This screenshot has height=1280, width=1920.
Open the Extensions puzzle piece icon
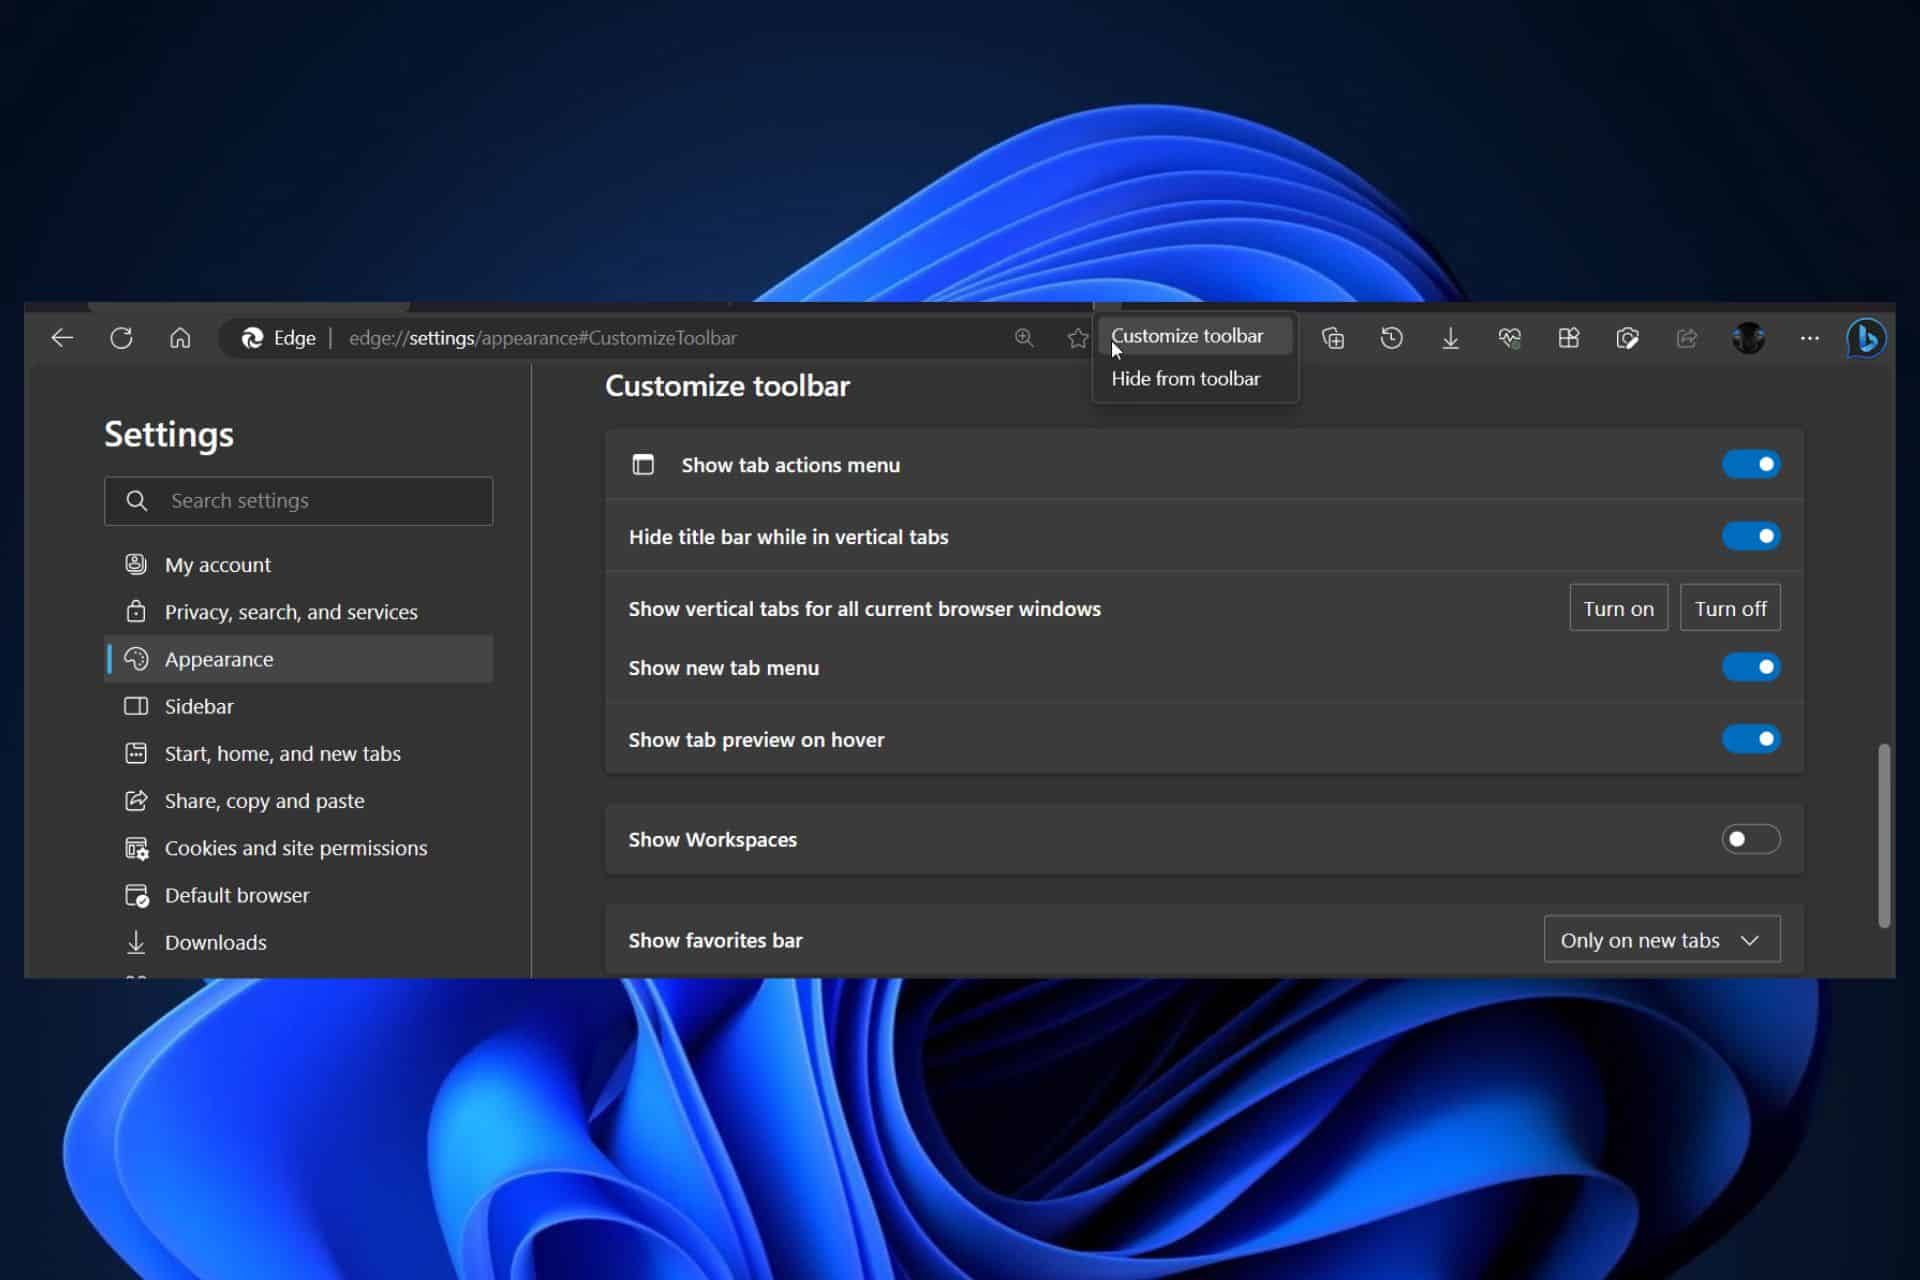(1569, 337)
